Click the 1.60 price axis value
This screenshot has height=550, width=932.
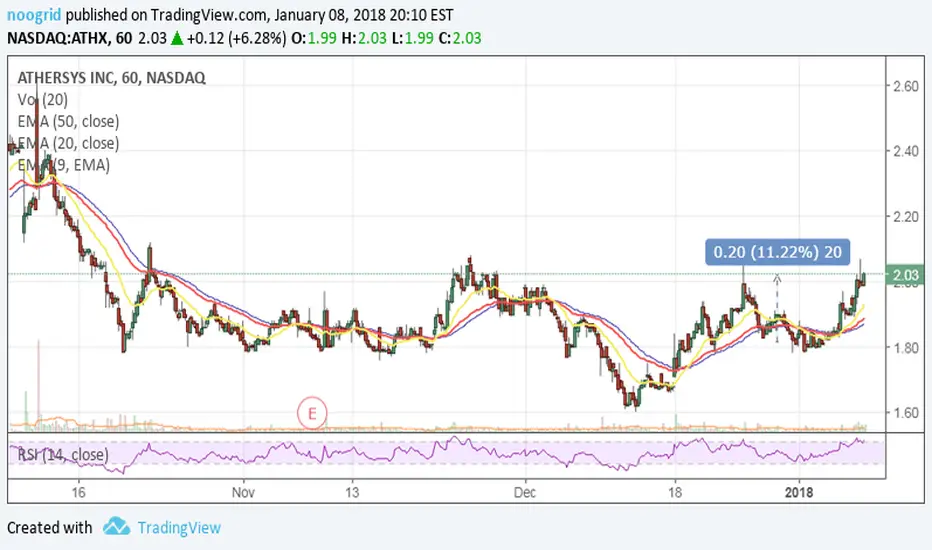tap(906, 413)
